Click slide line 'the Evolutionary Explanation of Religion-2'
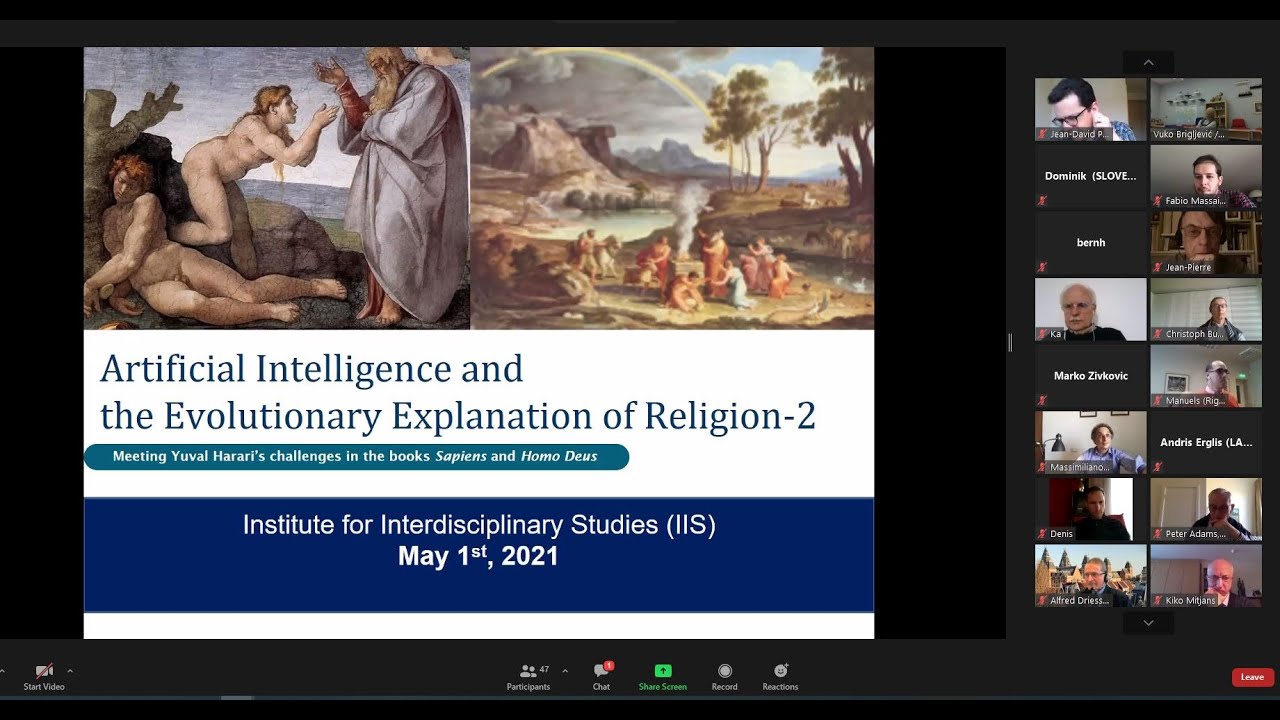The width and height of the screenshot is (1280, 720). point(458,416)
